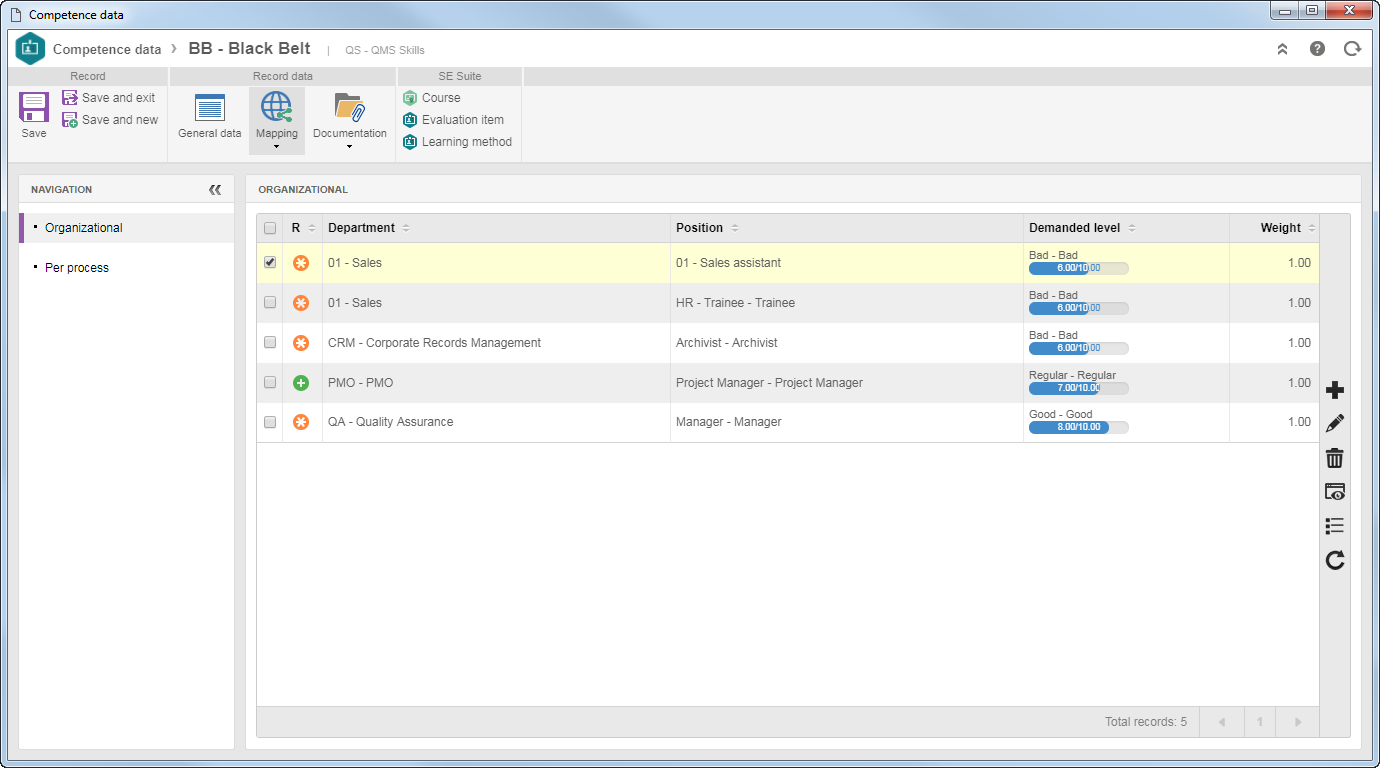The height and width of the screenshot is (768, 1380).
Task: Refresh the grid using circular arrow icon
Action: pyautogui.click(x=1334, y=560)
